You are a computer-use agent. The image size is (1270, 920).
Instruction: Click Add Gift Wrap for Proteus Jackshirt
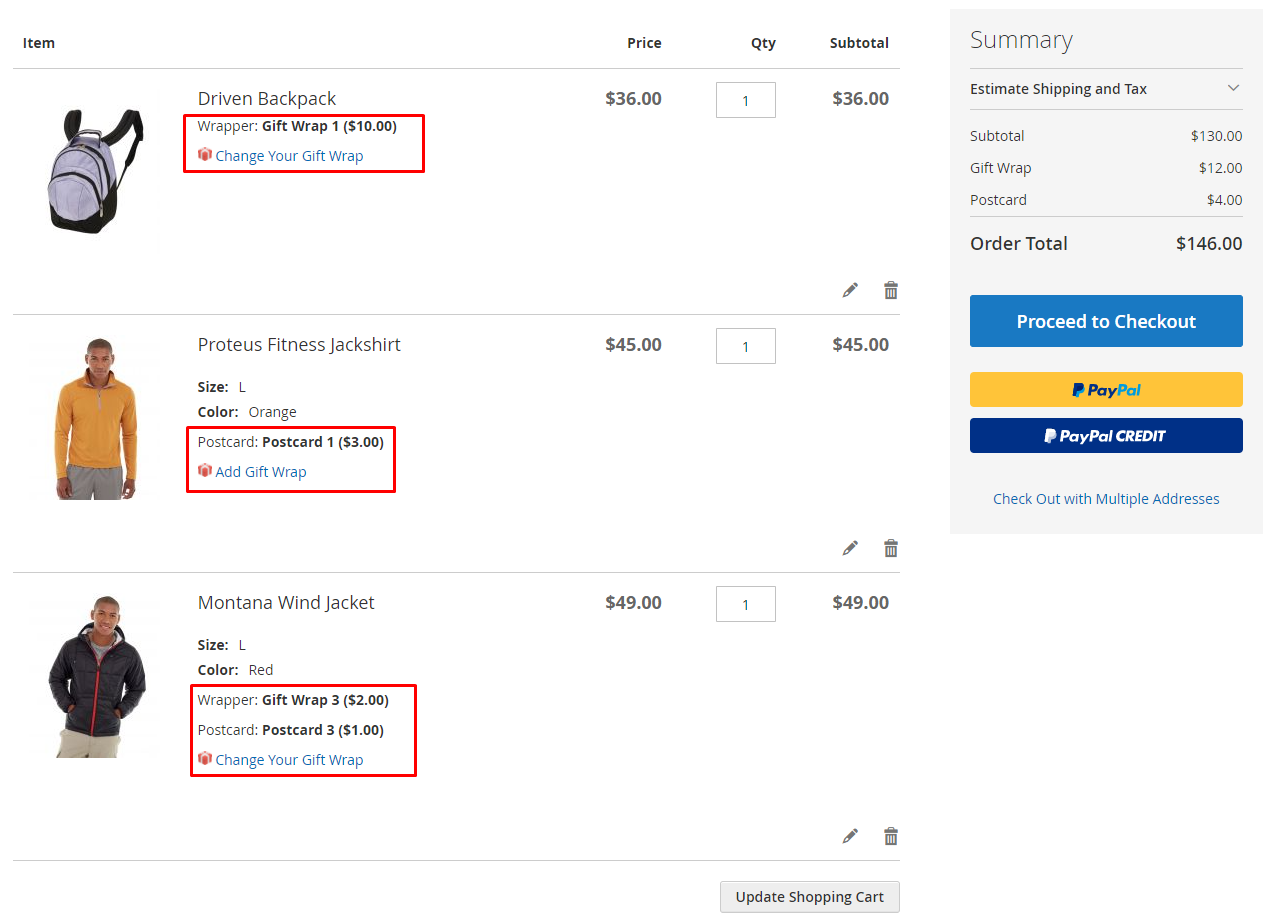(261, 472)
